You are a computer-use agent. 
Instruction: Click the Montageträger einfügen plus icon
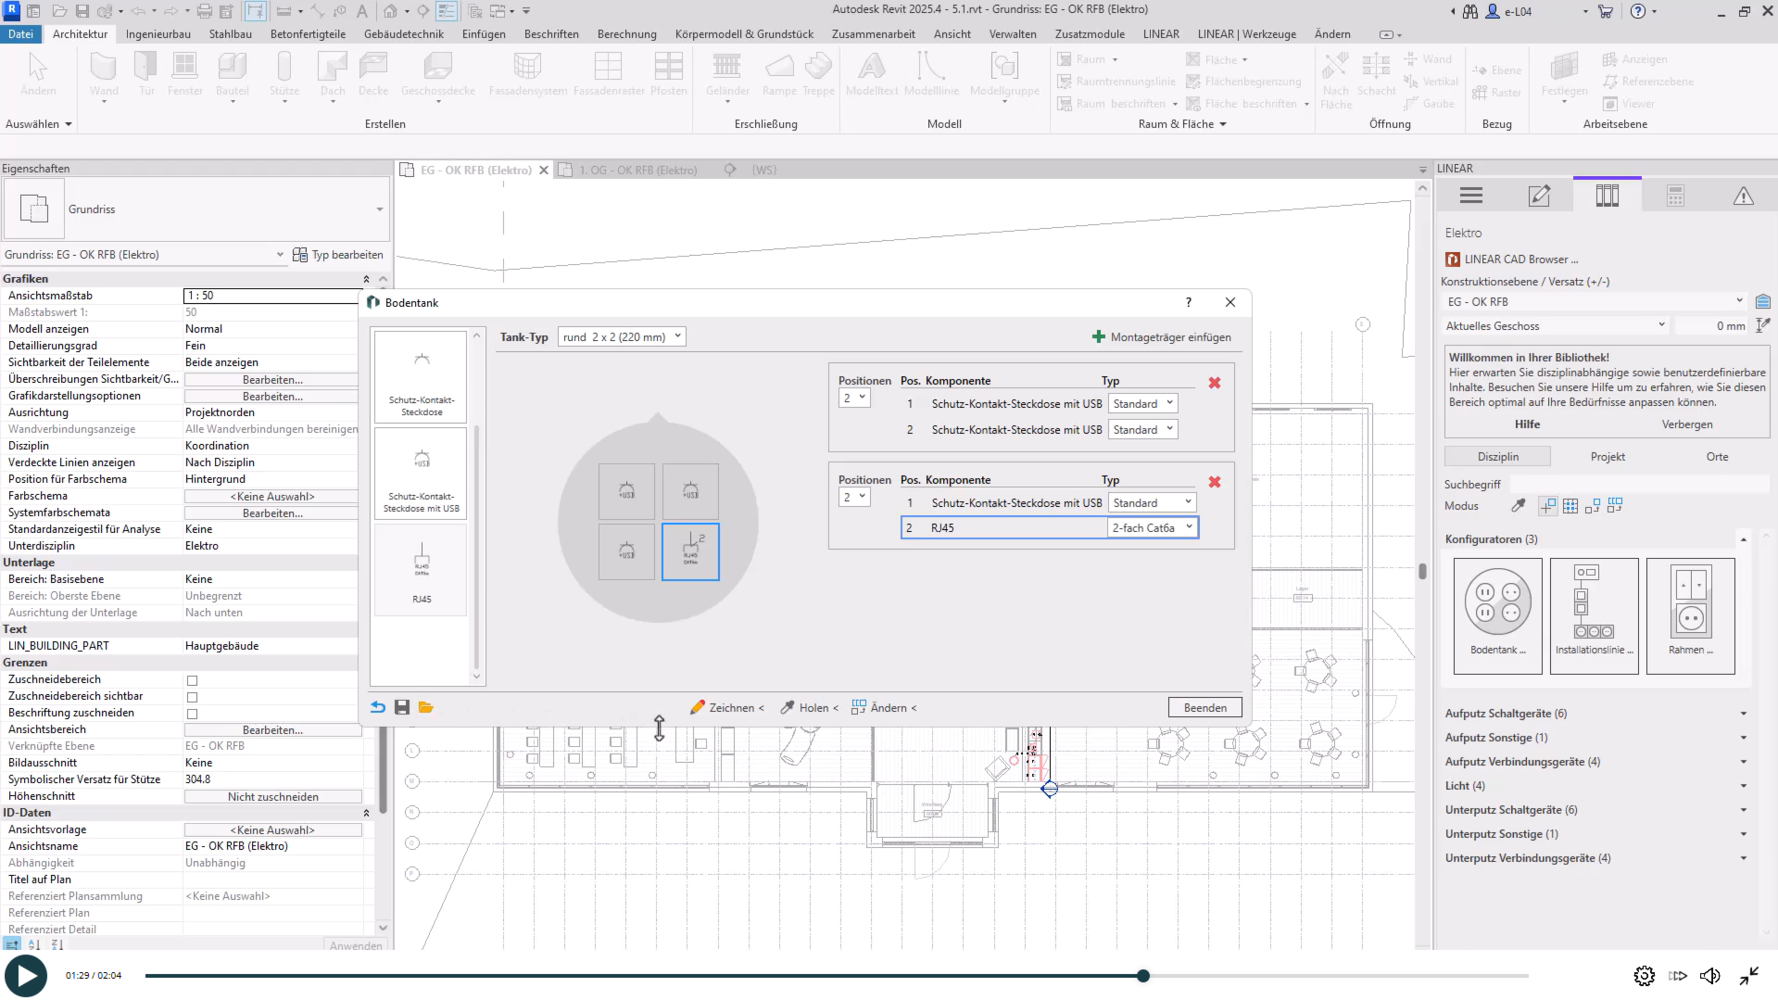tap(1099, 337)
